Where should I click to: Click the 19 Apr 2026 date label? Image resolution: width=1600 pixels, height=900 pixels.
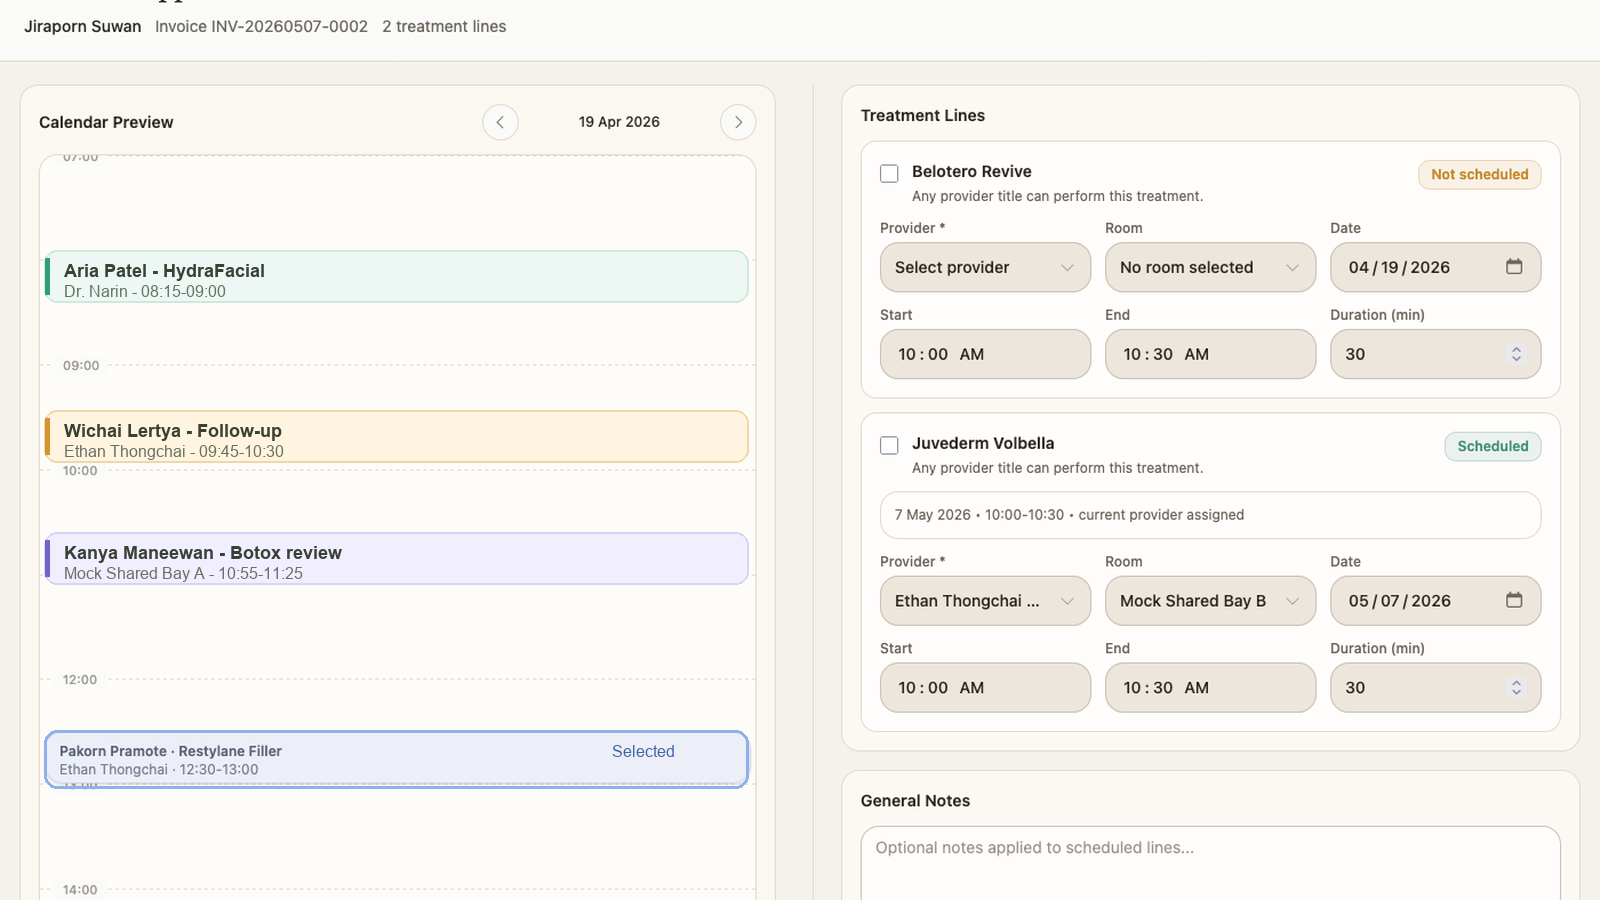619,122
